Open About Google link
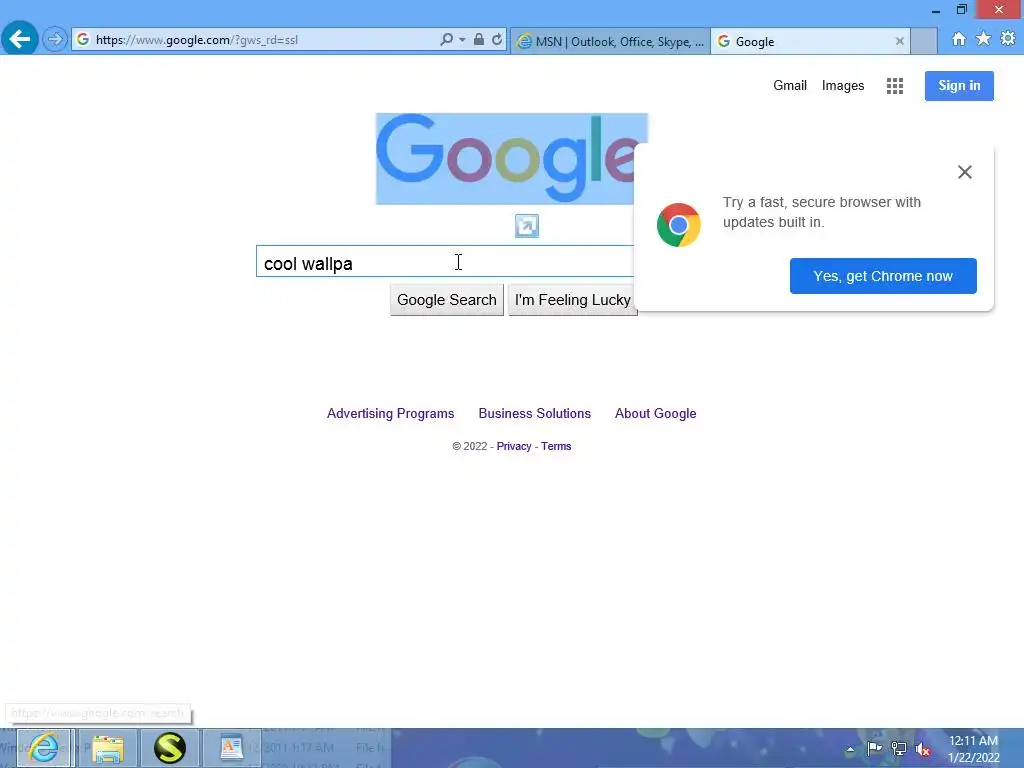The width and height of the screenshot is (1024, 768). pos(655,413)
